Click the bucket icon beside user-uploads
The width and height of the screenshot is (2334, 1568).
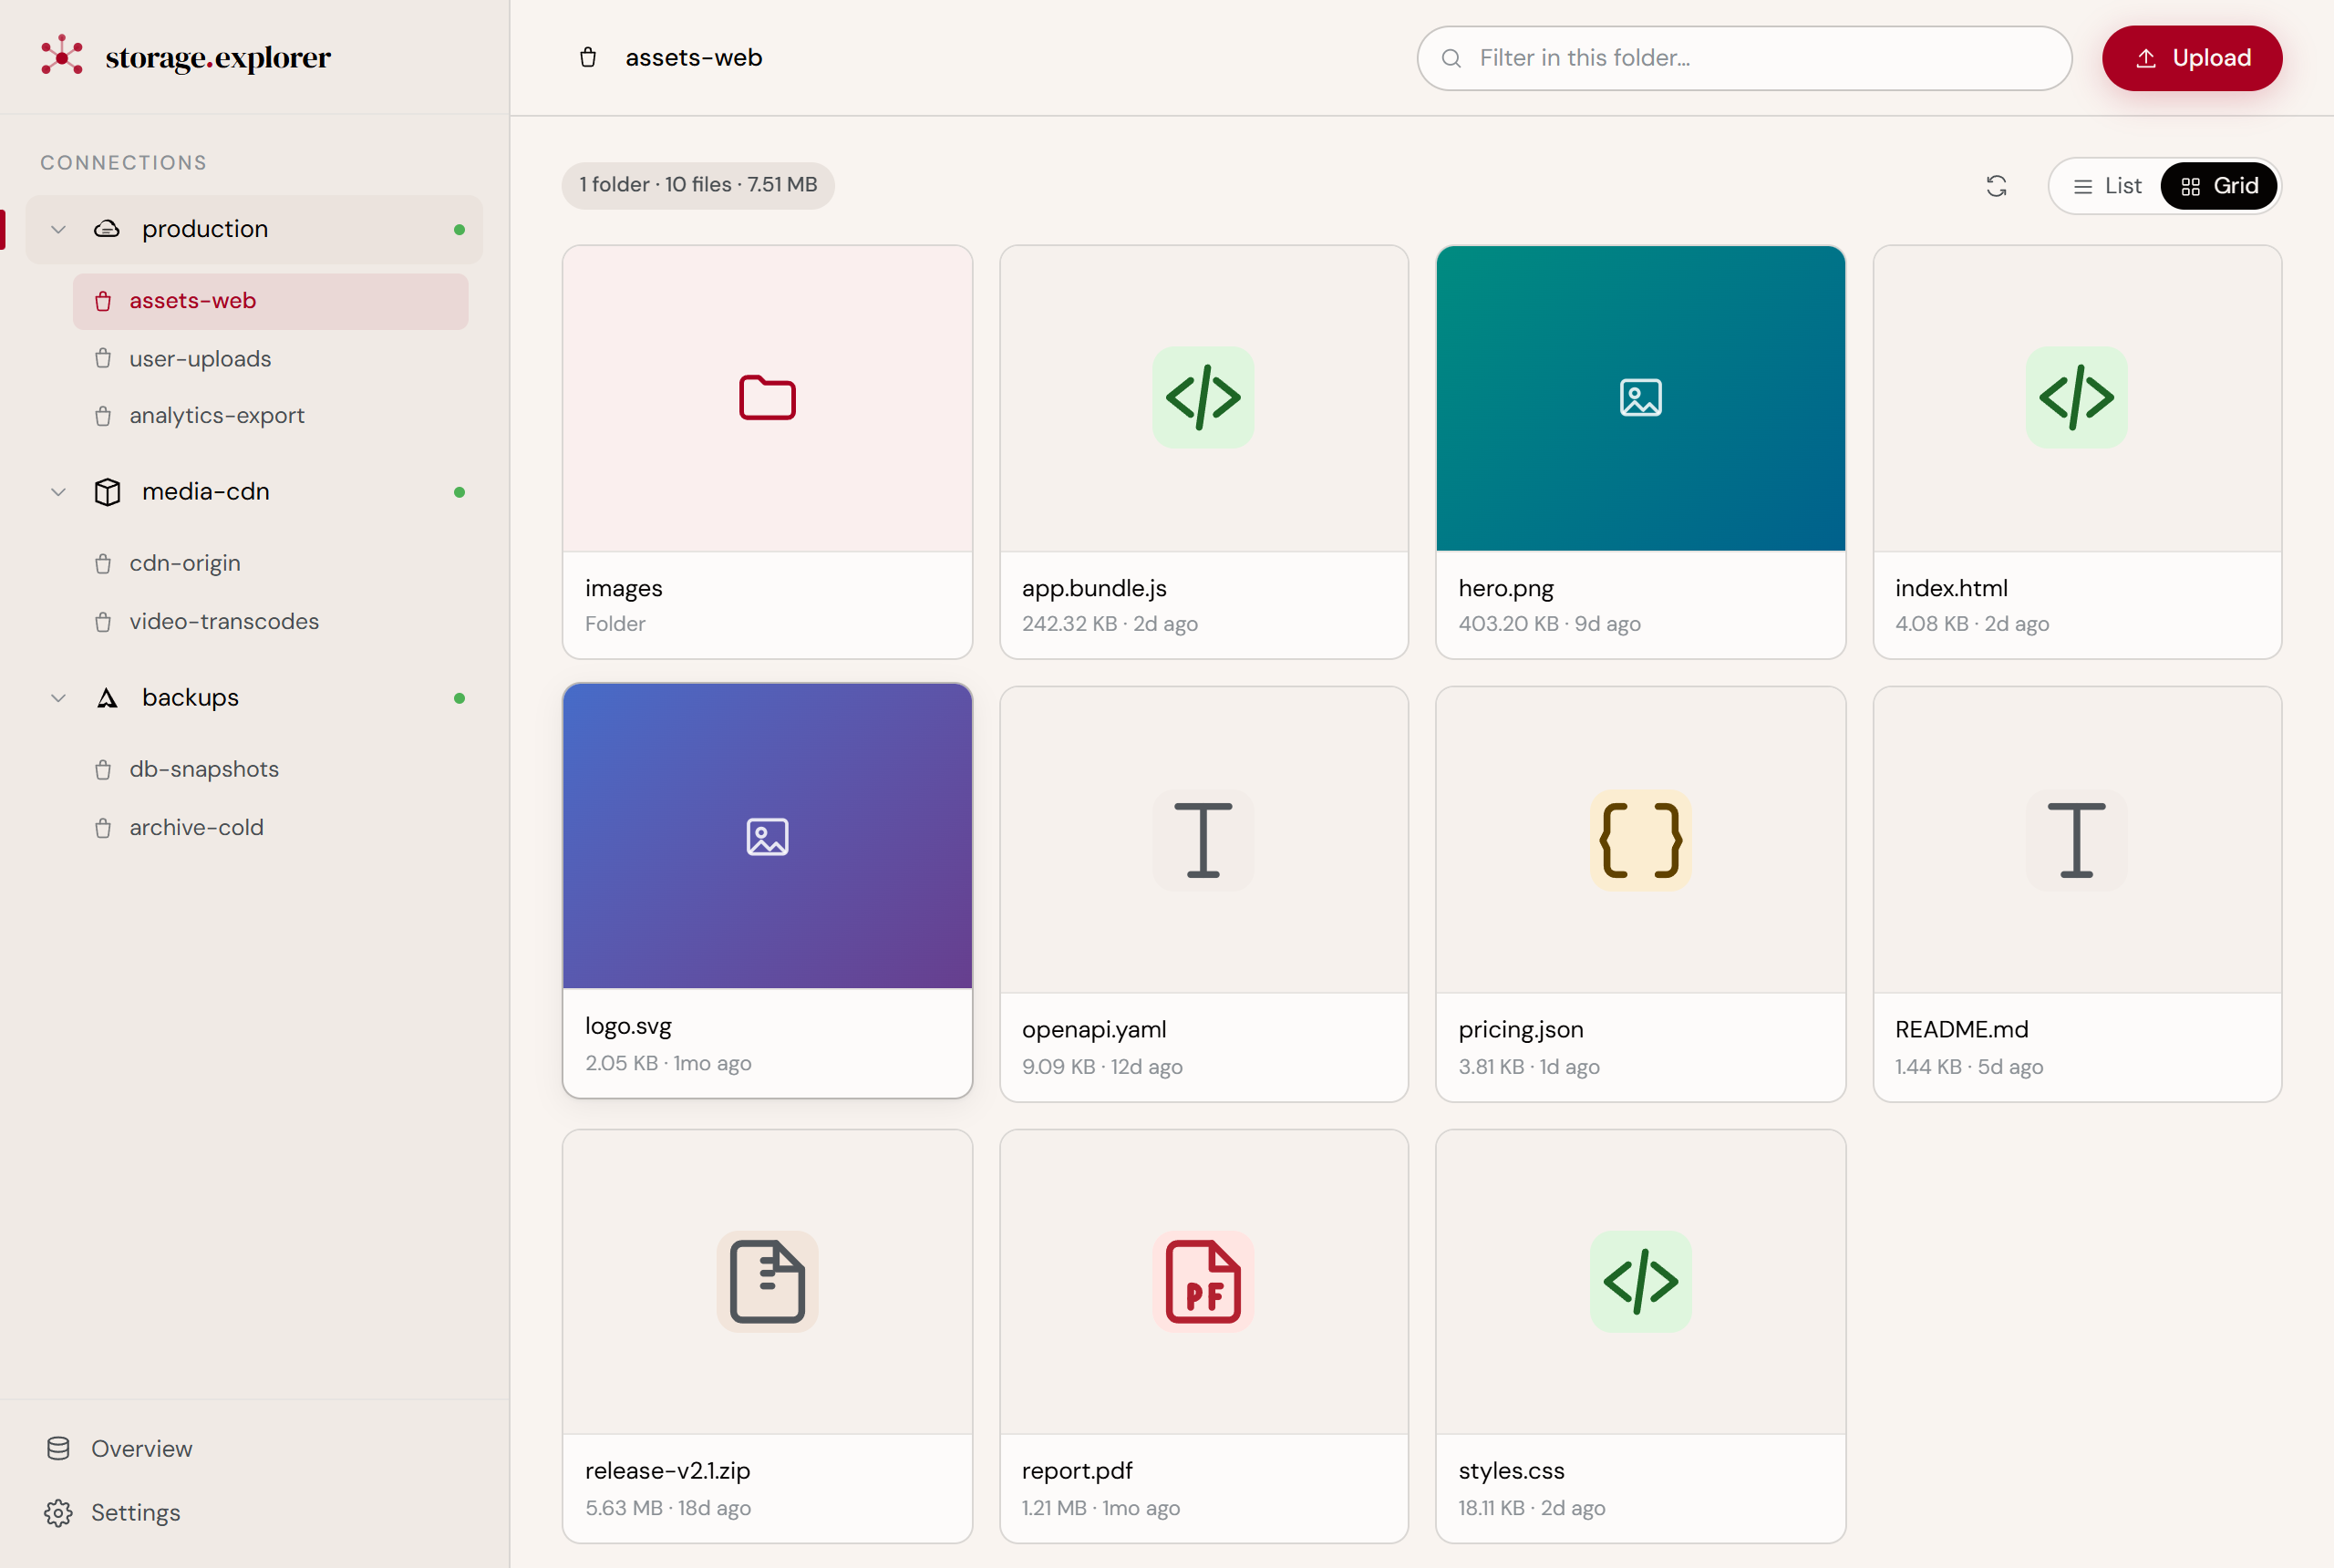point(103,358)
